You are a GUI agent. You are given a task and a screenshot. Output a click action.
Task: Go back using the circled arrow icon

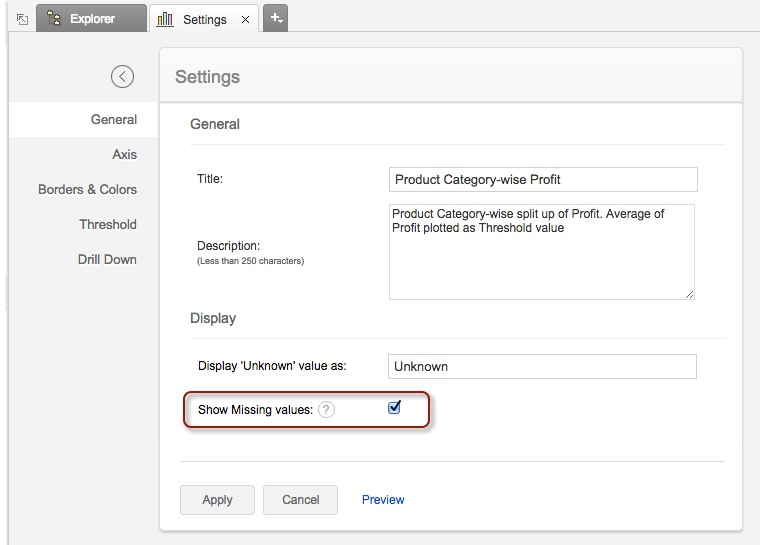(x=122, y=76)
